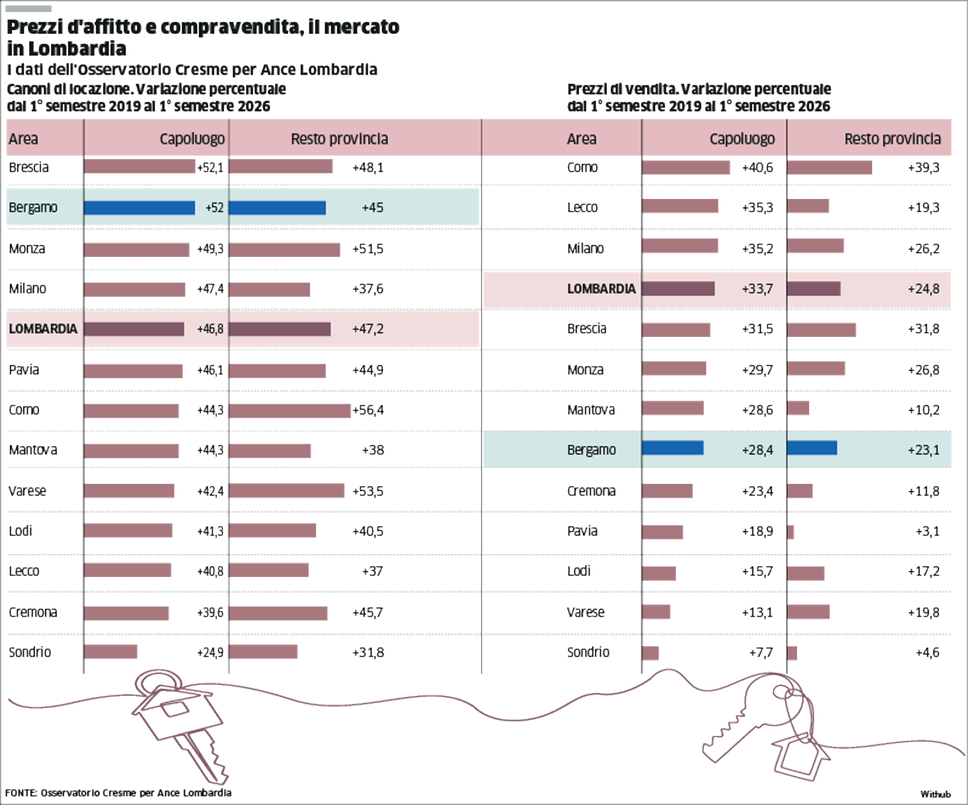Image resolution: width=968 pixels, height=805 pixels.
Task: Click the Pavia +3,1 Resto provincia value
Action: tap(927, 531)
